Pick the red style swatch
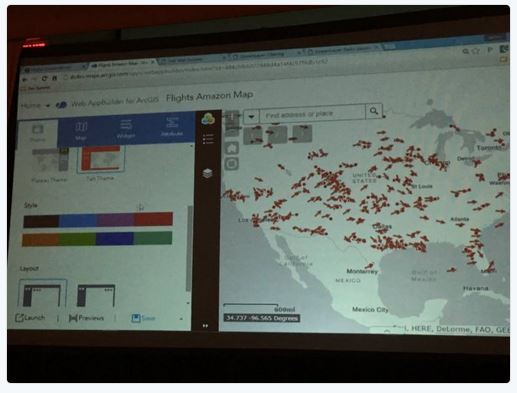 coord(153,219)
